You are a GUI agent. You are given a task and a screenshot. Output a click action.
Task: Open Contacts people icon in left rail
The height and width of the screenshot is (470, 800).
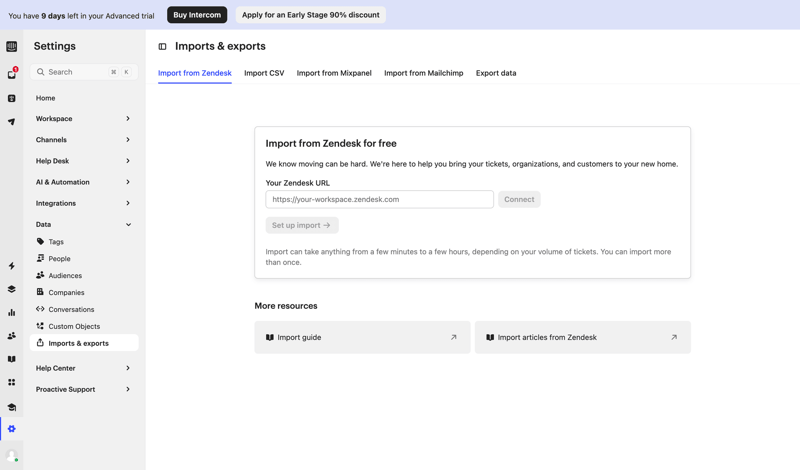(12, 336)
